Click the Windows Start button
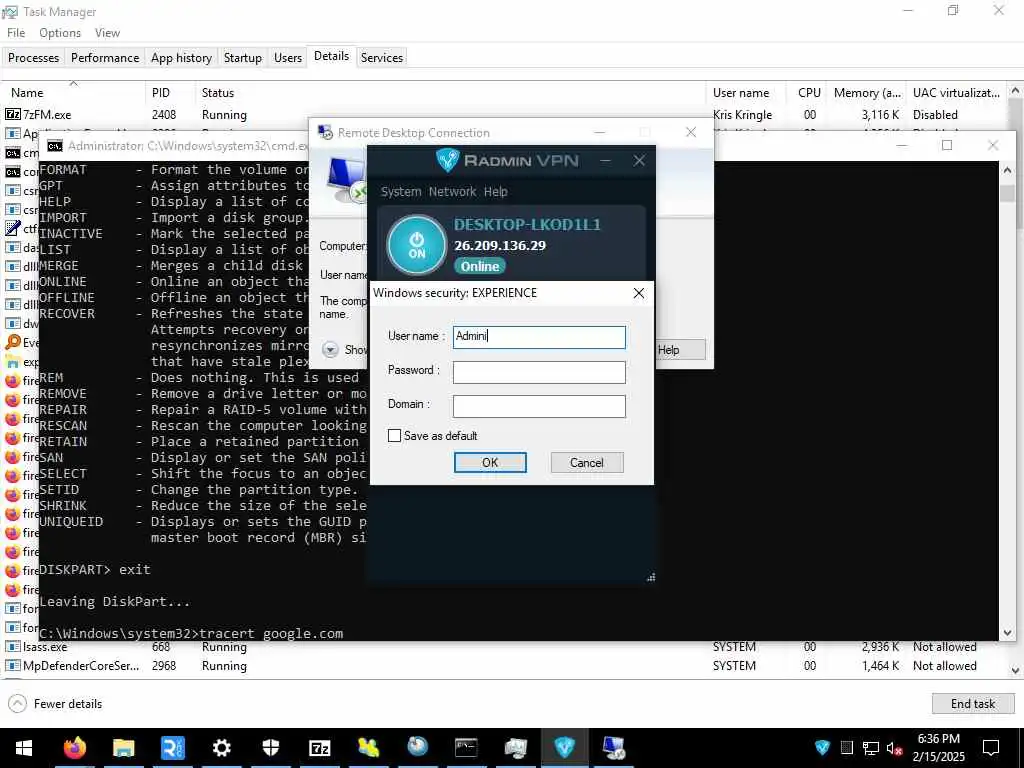Viewport: 1024px width, 768px height. tap(24, 748)
